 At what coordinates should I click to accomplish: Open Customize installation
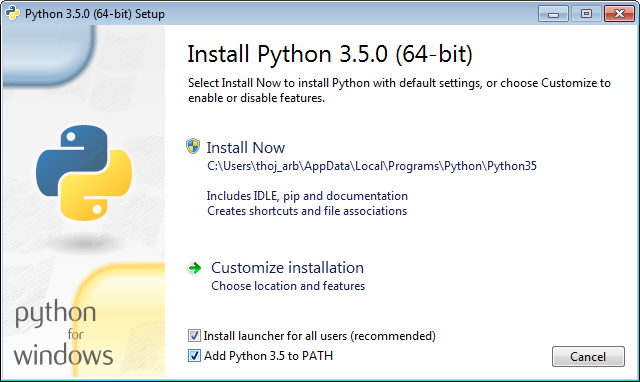pos(287,268)
